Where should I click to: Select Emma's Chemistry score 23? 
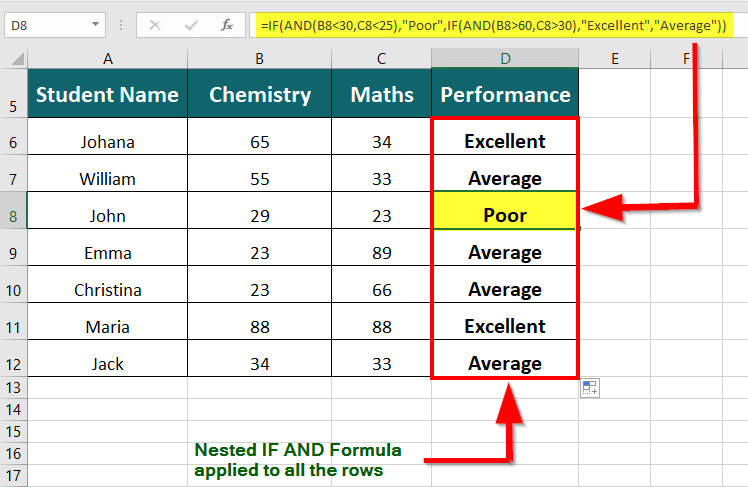(260, 248)
